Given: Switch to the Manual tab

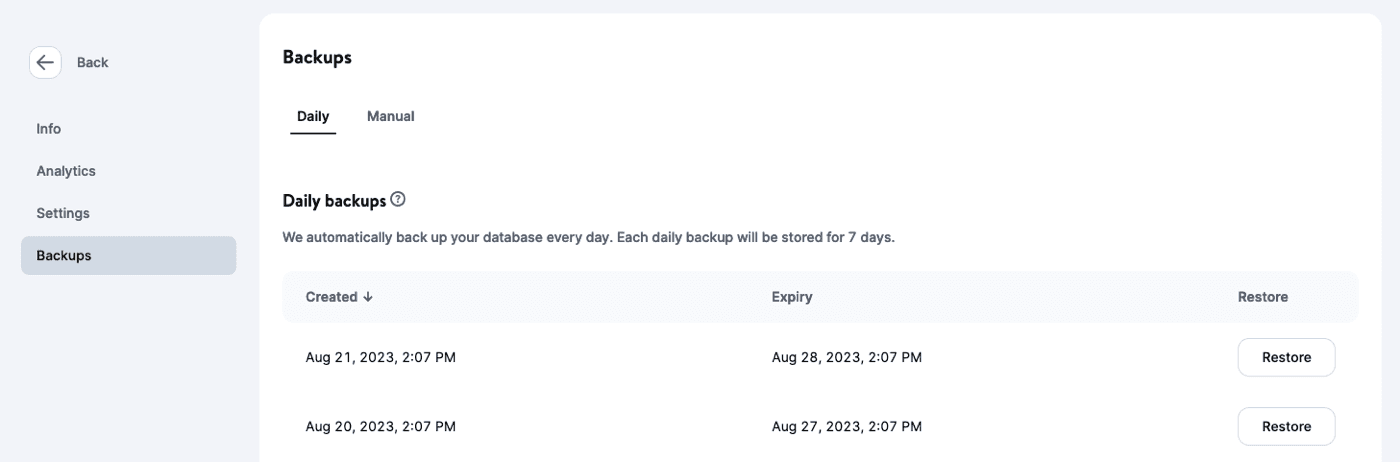Looking at the screenshot, I should point(390,116).
